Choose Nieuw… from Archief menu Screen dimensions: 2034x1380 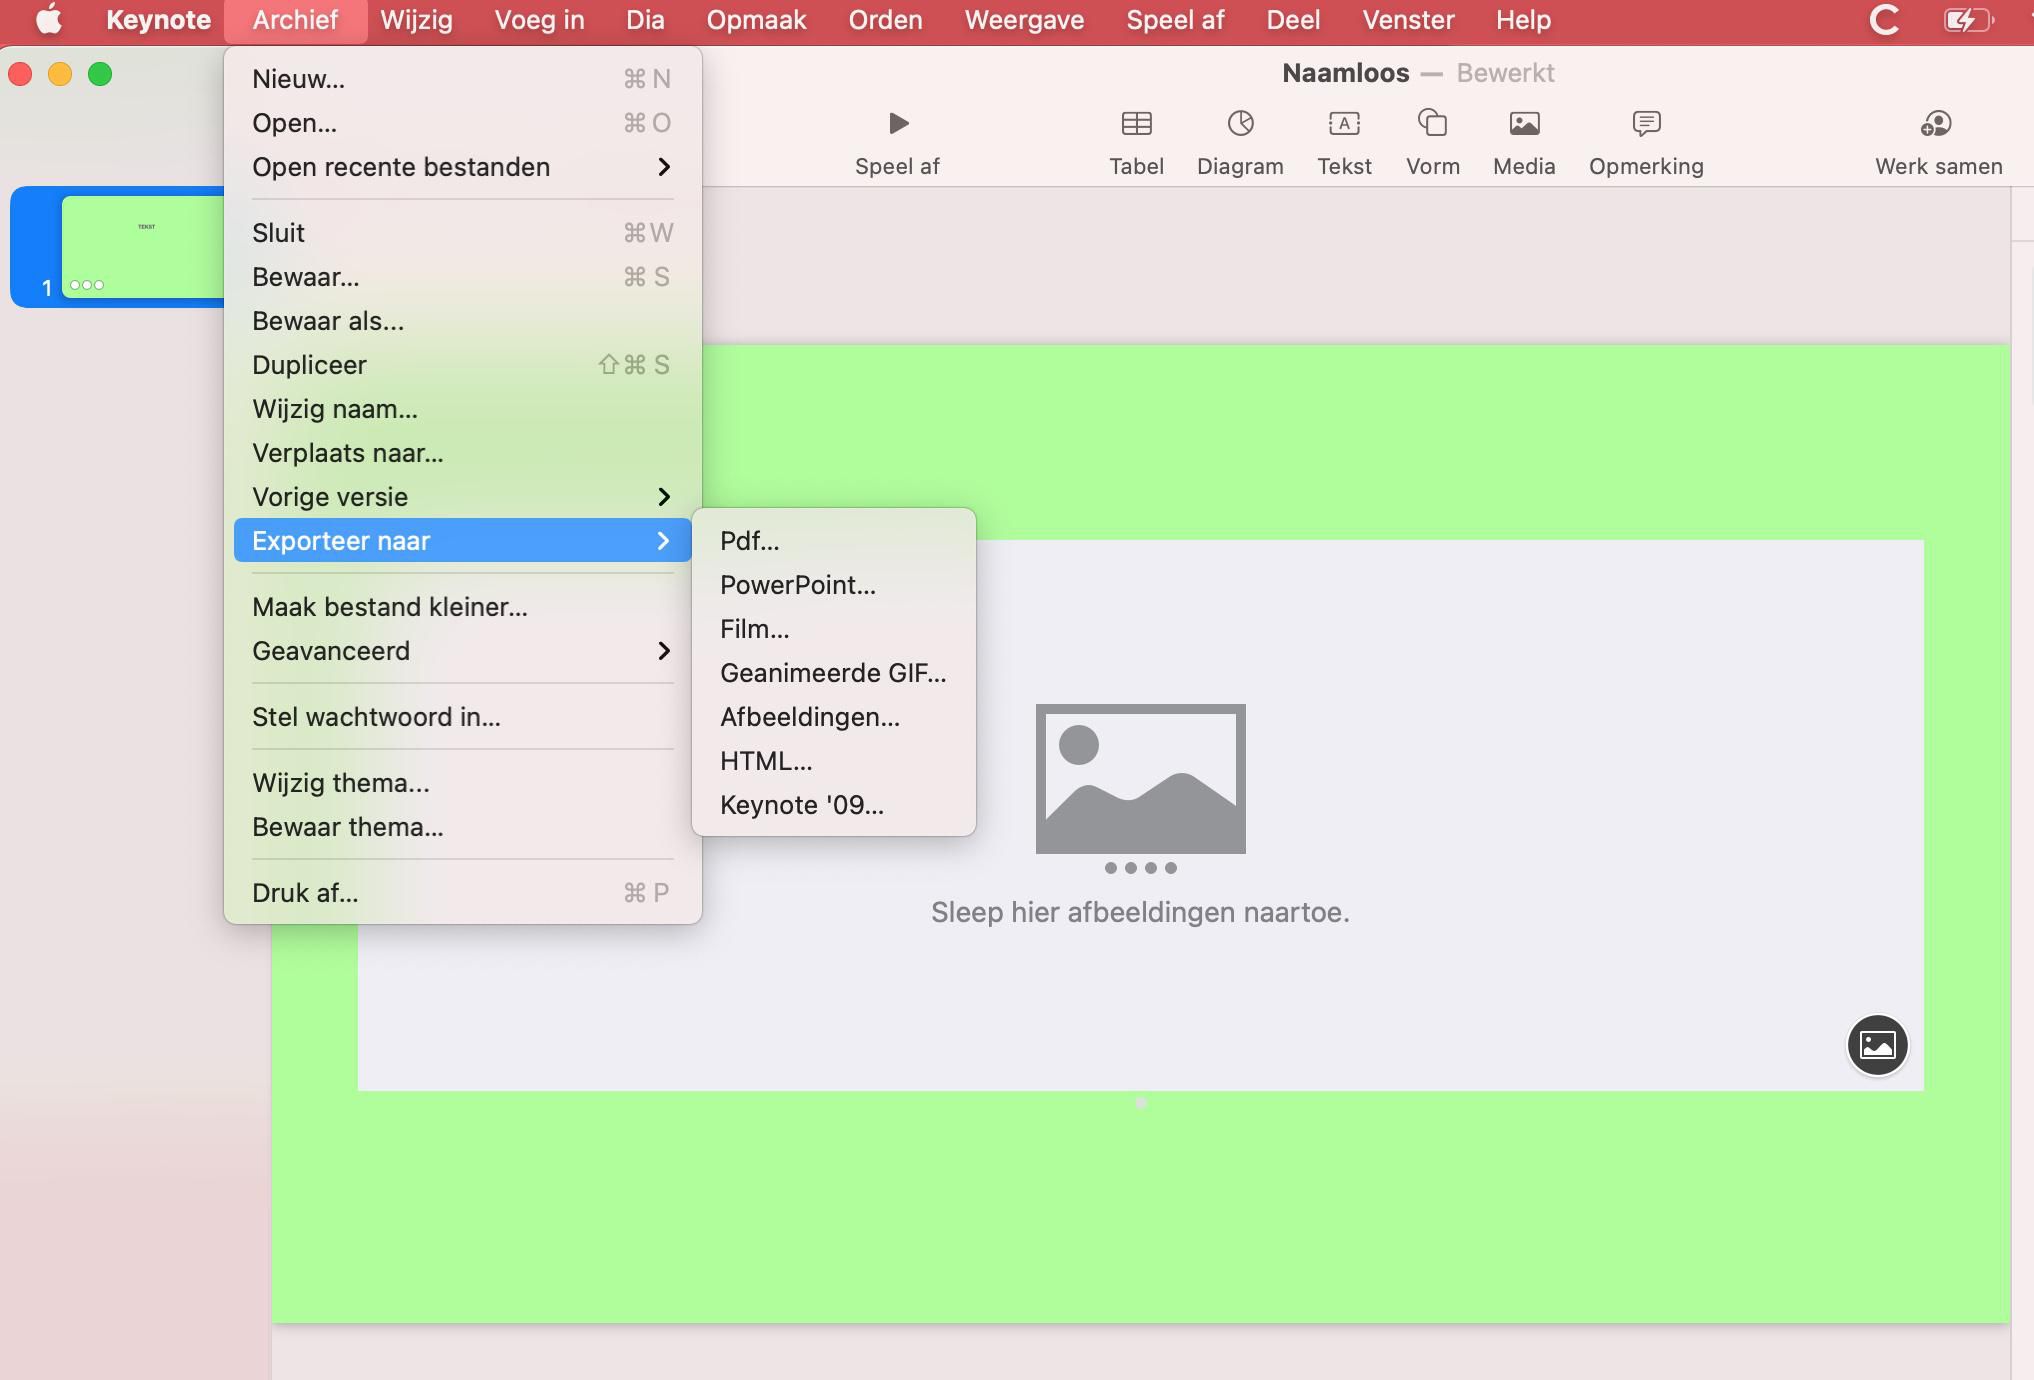click(x=462, y=79)
